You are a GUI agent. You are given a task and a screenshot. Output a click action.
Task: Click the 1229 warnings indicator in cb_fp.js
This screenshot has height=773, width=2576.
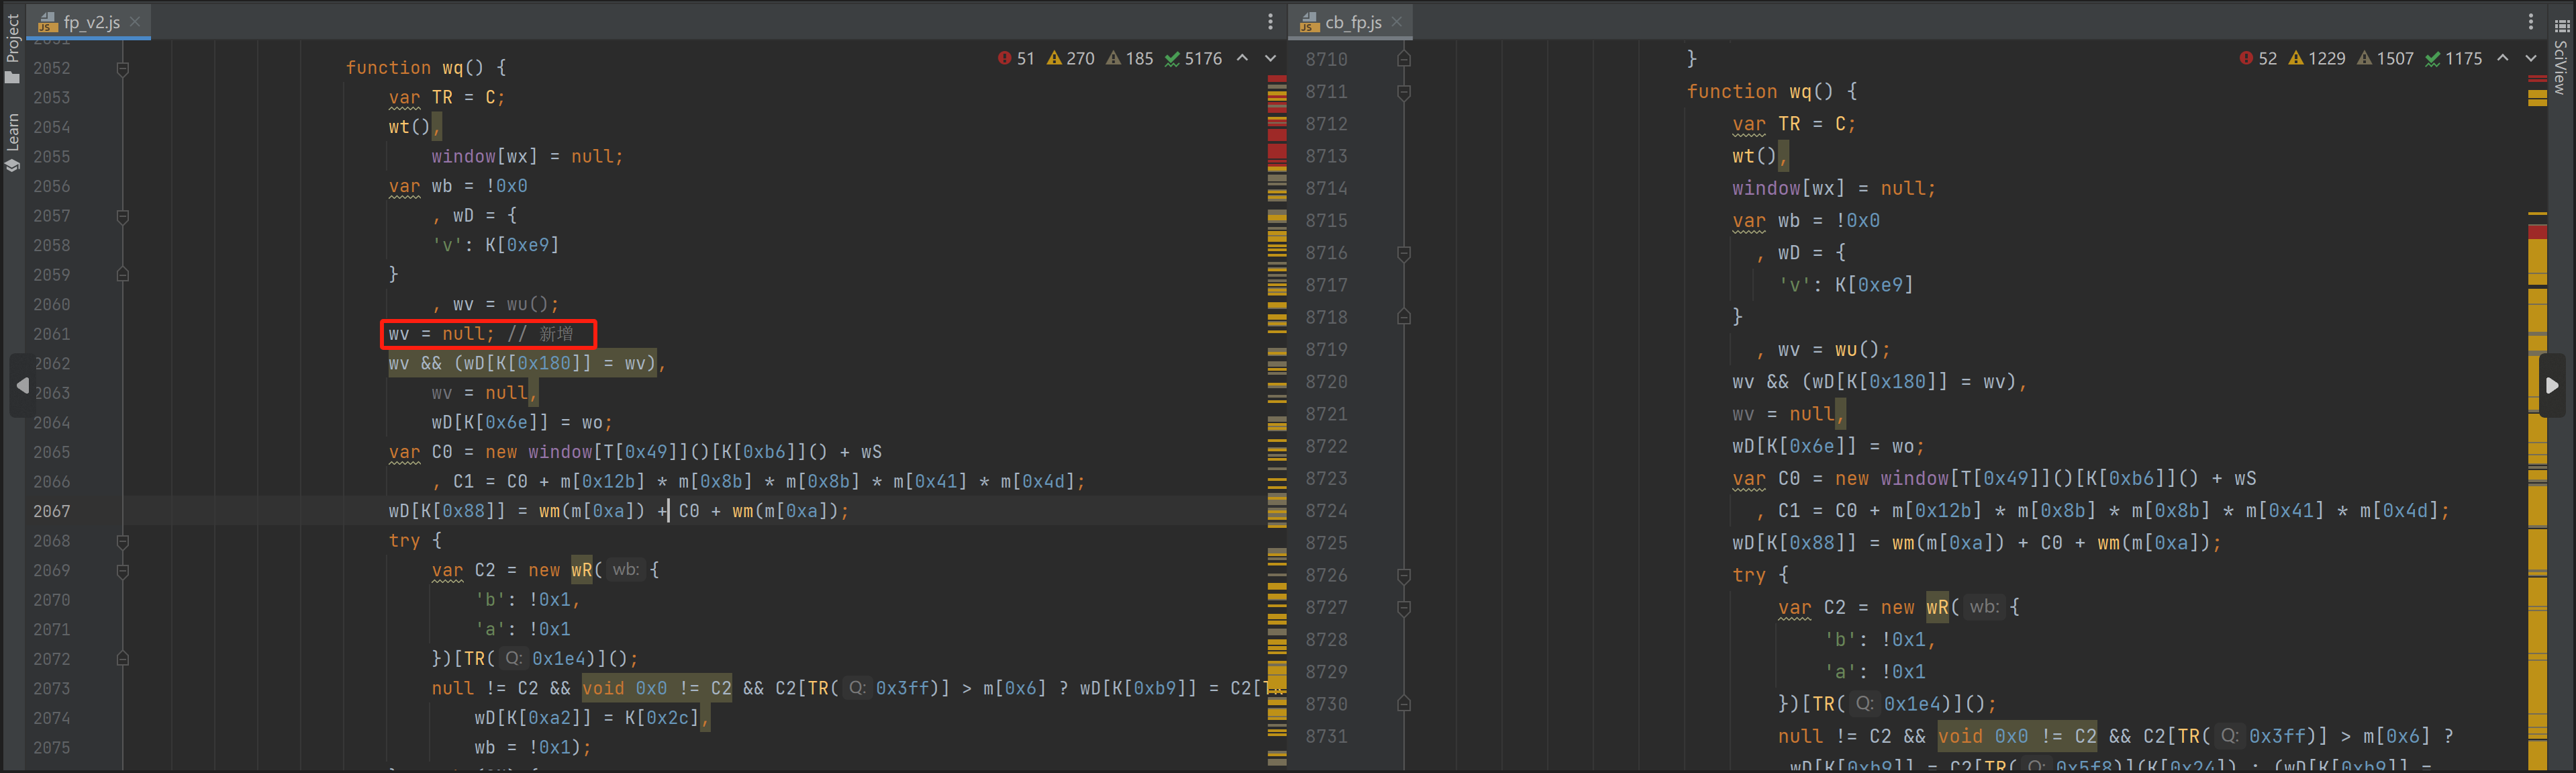pos(2317,59)
